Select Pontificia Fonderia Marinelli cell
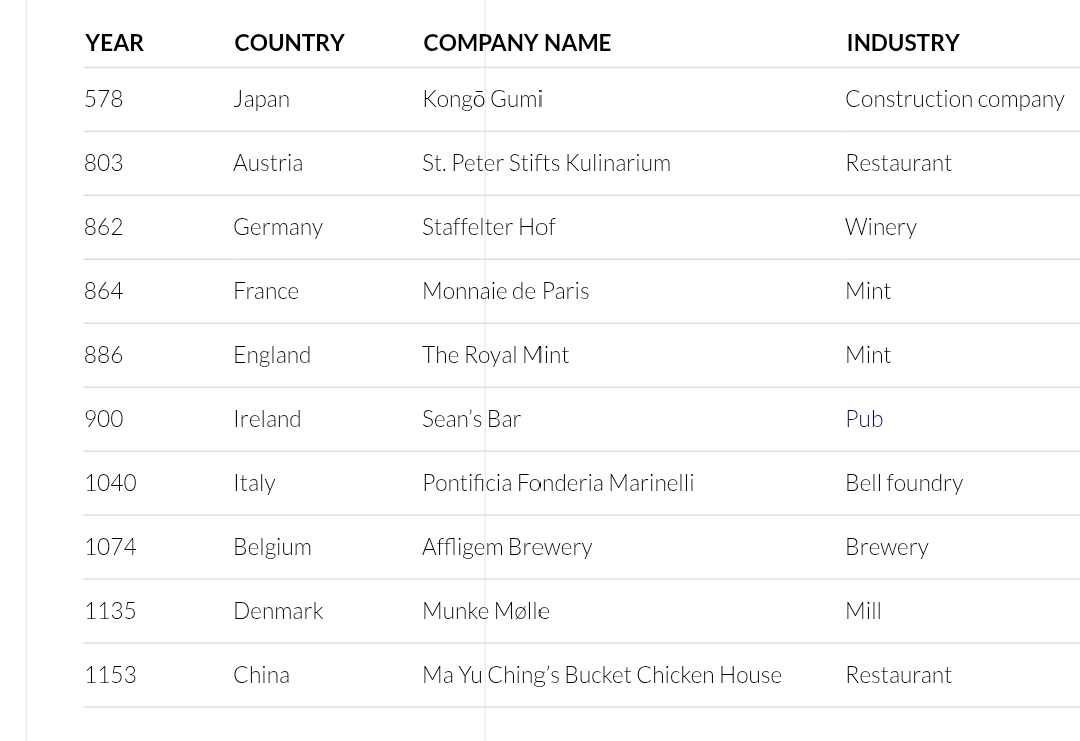1080x741 pixels. coord(557,483)
